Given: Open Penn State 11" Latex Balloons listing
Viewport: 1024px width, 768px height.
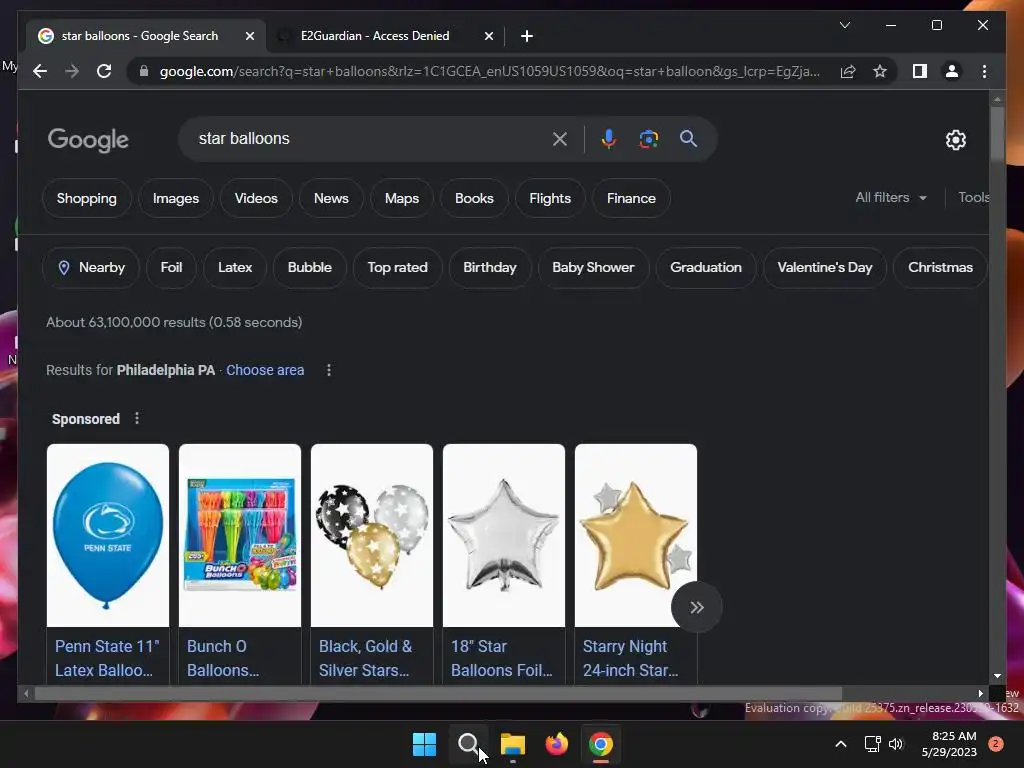Looking at the screenshot, I should click(107, 658).
